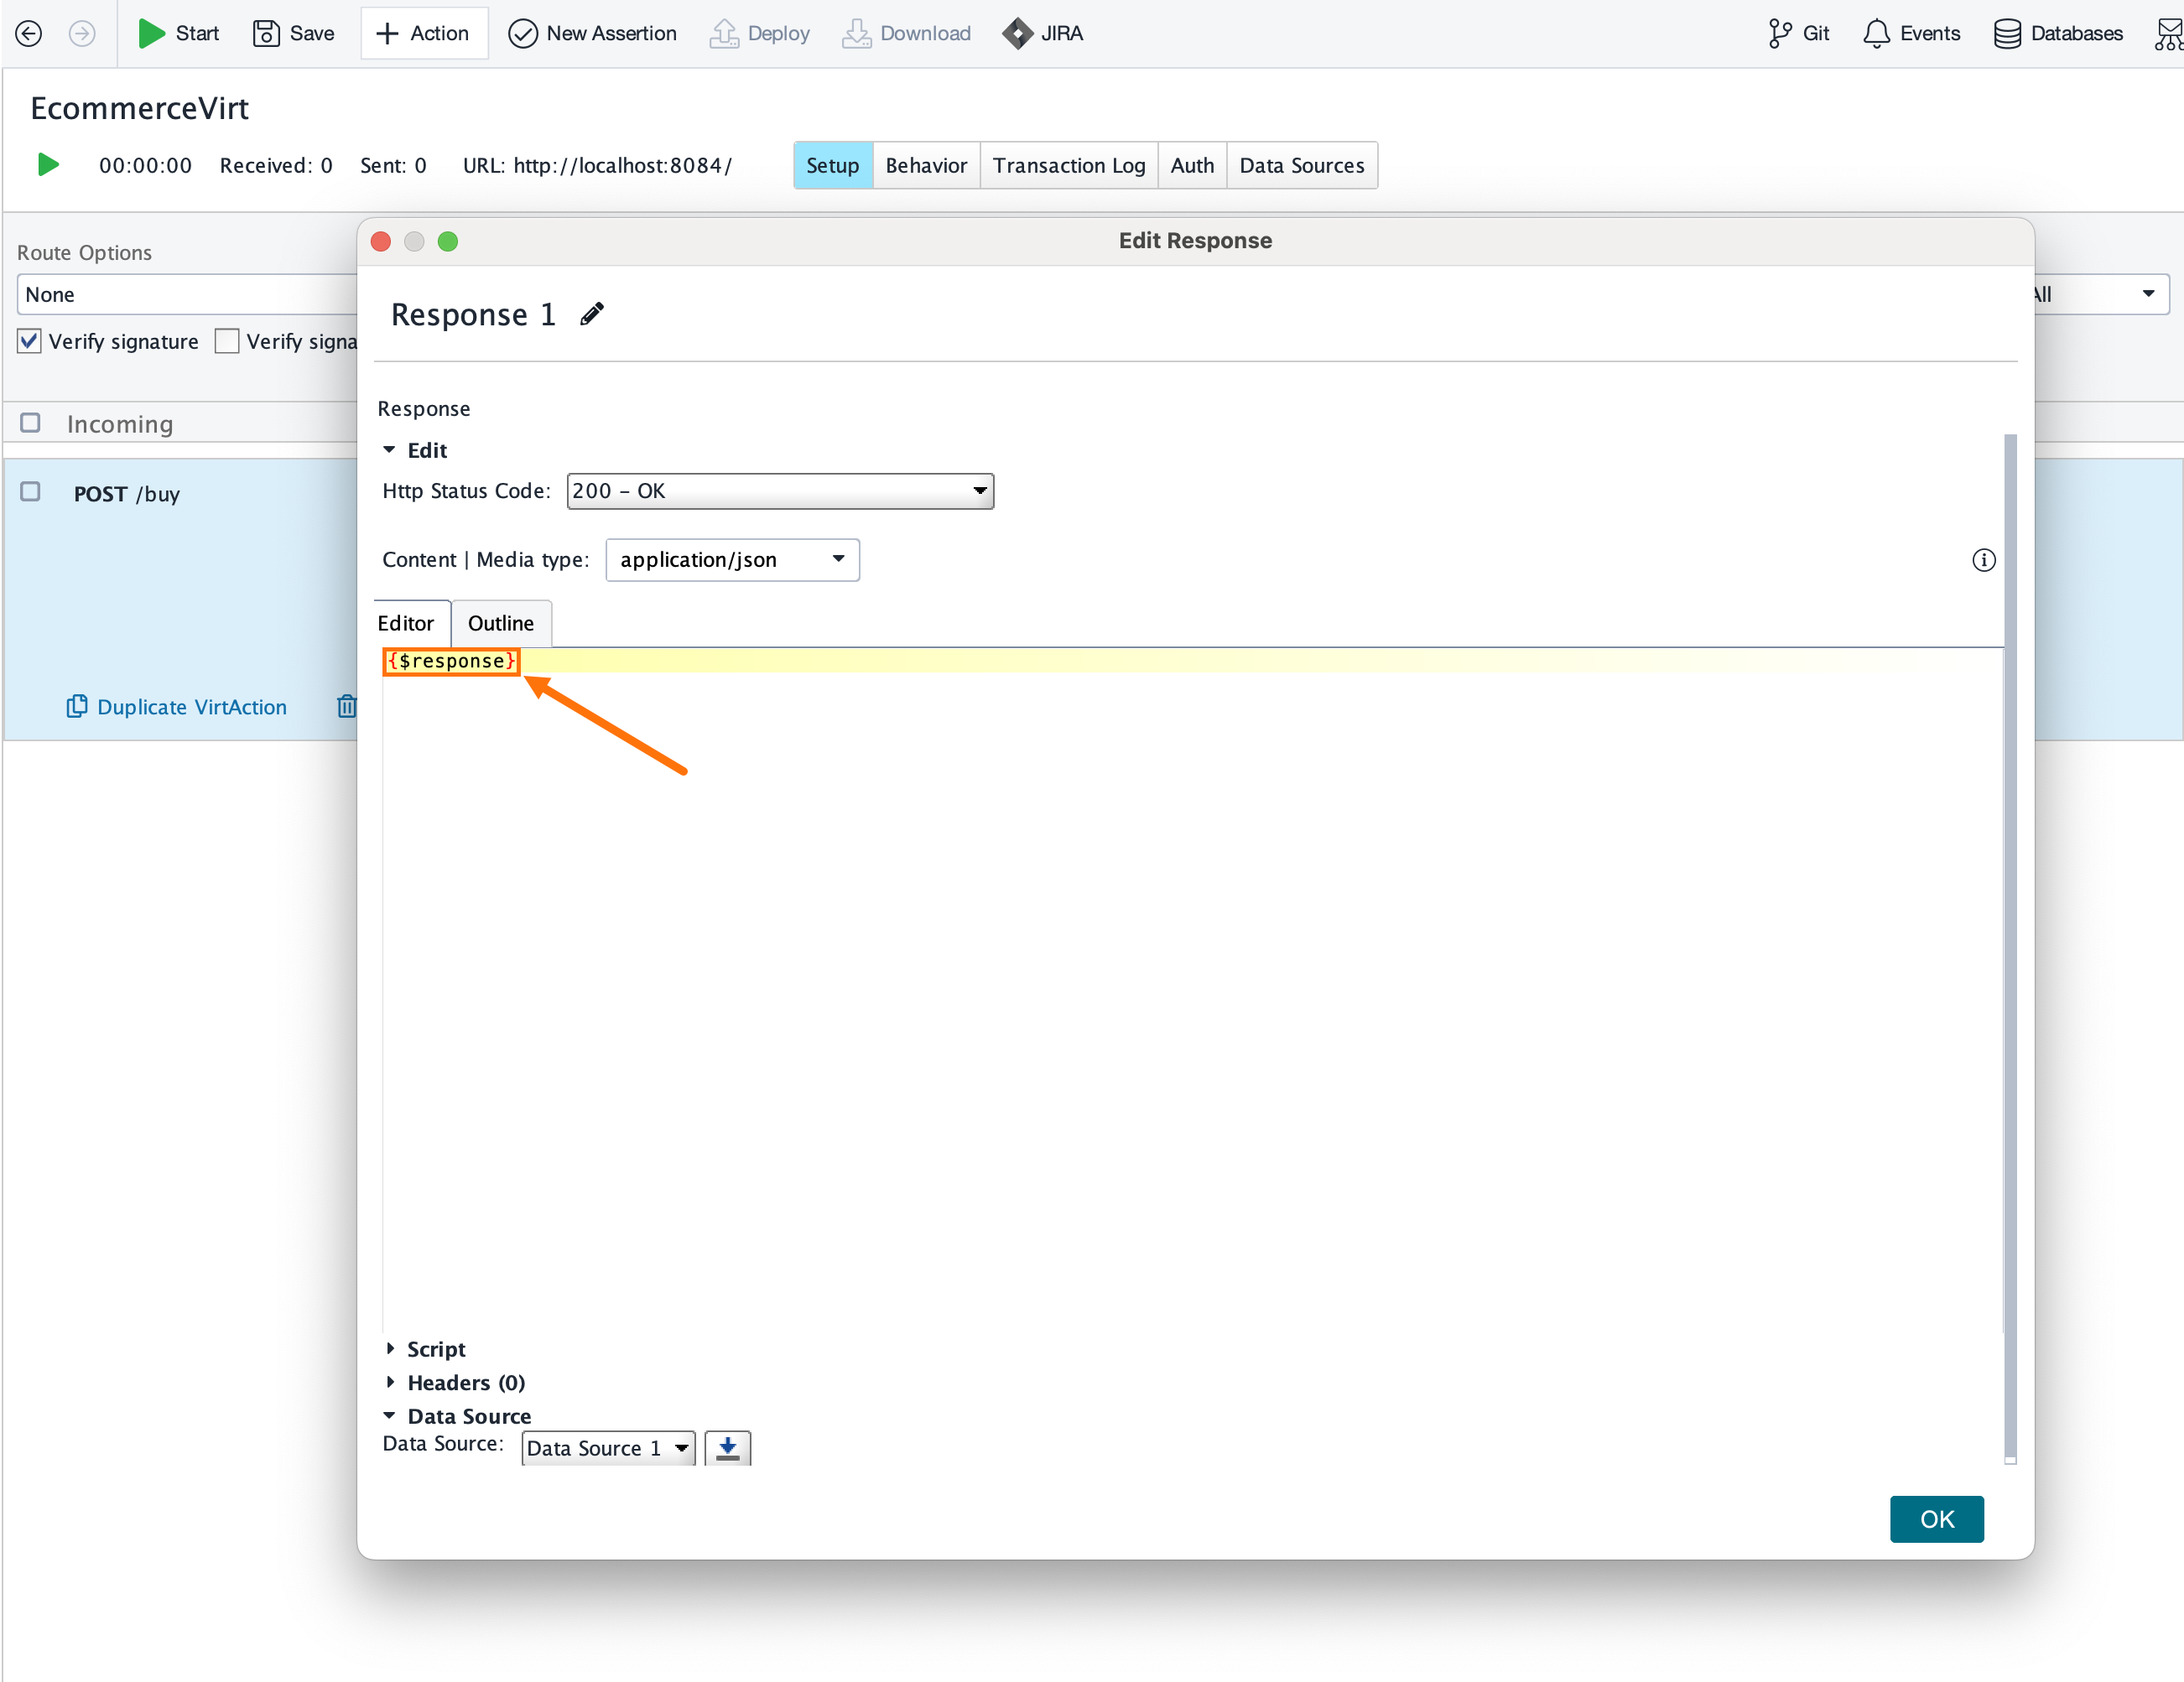
Task: Switch to the Outline tab
Action: [501, 622]
